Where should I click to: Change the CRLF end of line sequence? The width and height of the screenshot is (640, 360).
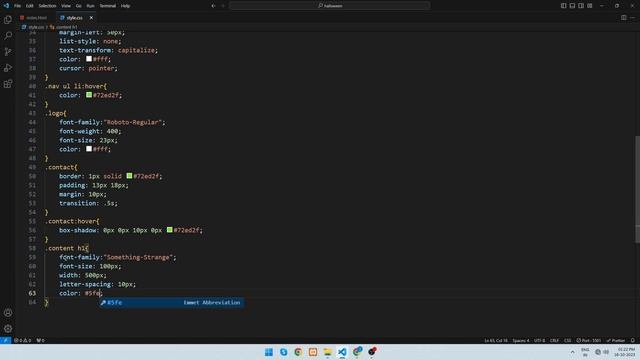(554, 340)
